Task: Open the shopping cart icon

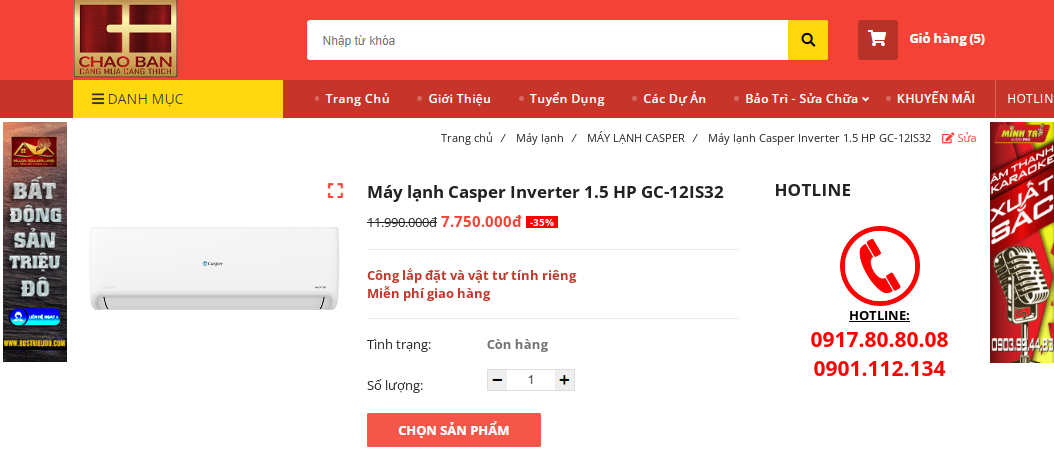Action: click(877, 40)
